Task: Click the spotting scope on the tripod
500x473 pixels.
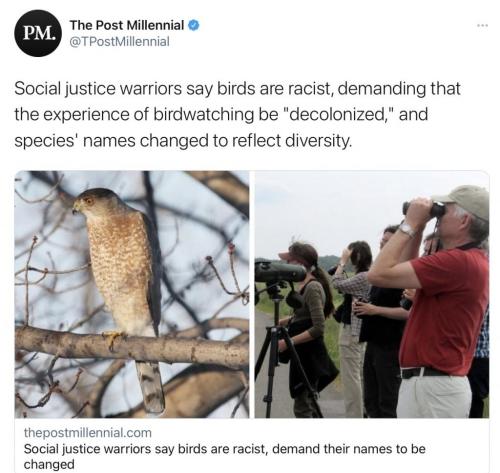Action: tap(280, 272)
